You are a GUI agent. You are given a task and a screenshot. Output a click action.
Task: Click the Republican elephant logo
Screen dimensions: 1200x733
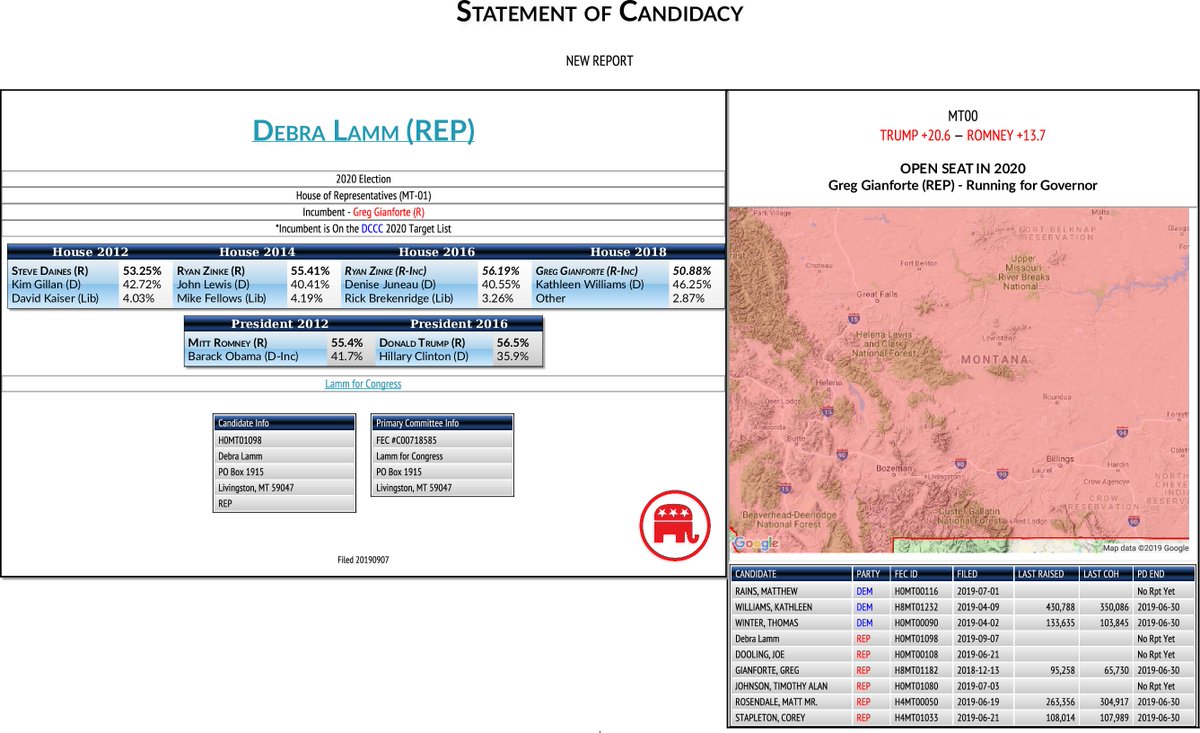(675, 525)
